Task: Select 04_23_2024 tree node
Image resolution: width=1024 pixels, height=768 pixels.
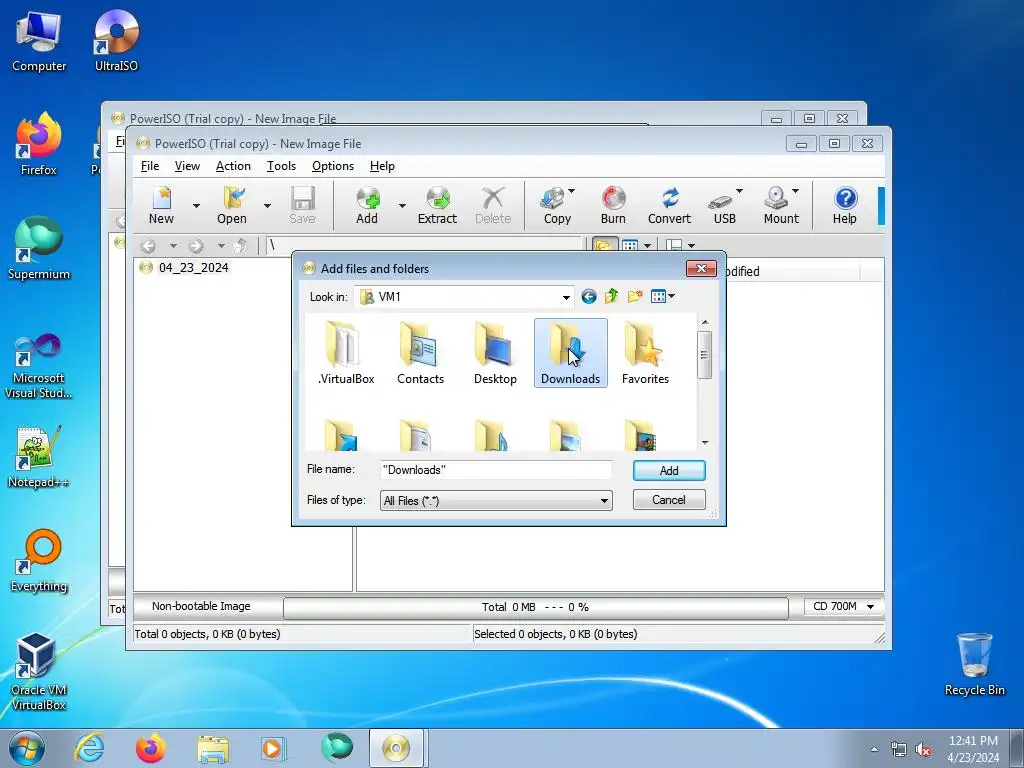Action: [x=193, y=268]
